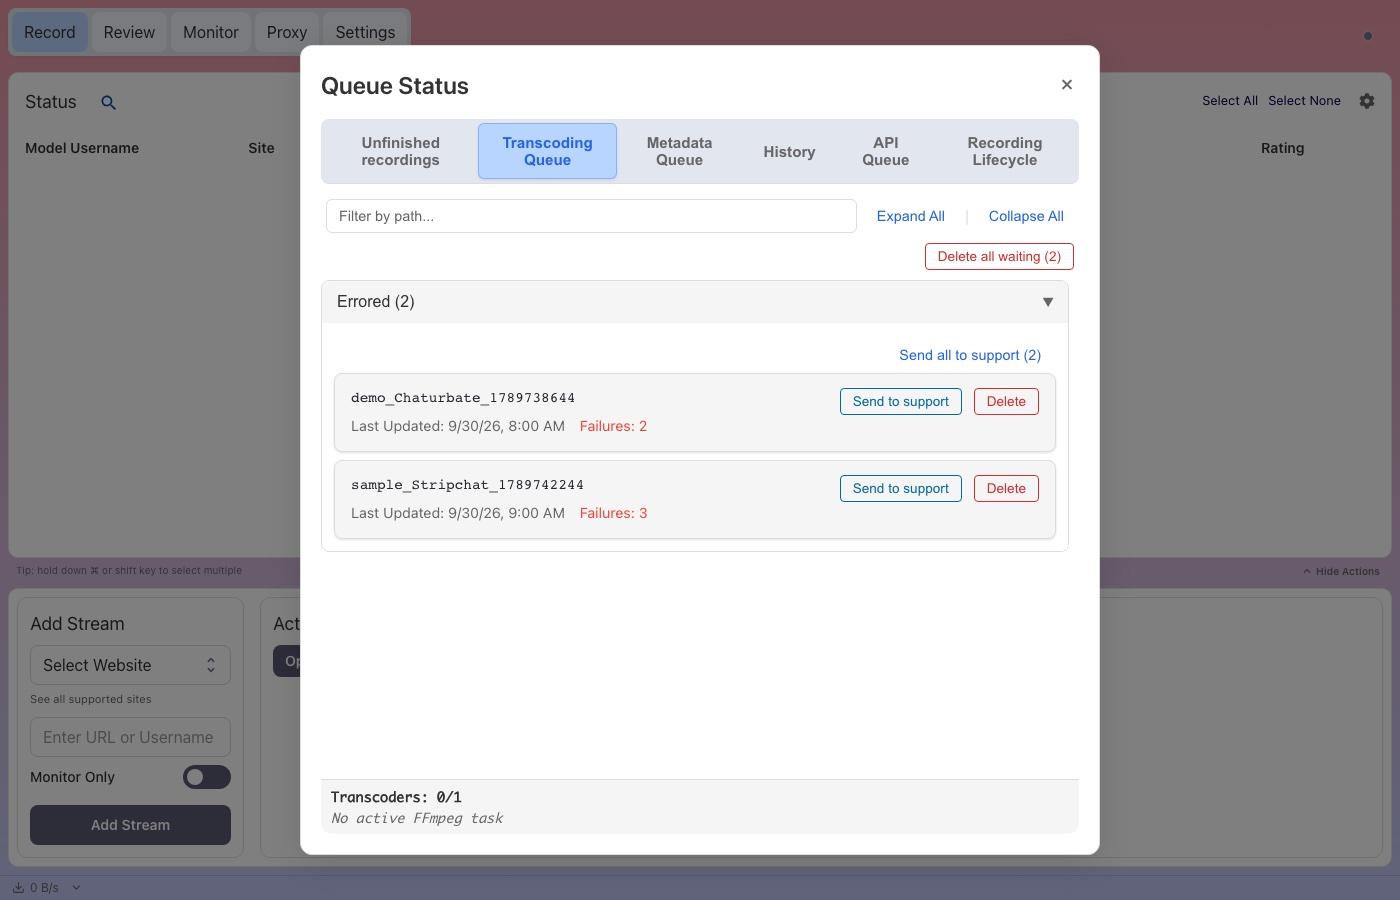The image size is (1400, 900).
Task: Click the Enter URL or Username field
Action: [x=130, y=737]
